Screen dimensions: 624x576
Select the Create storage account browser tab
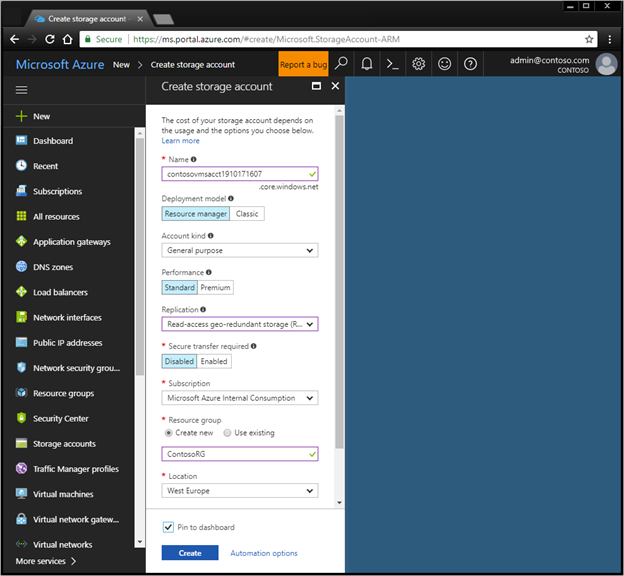point(88,19)
